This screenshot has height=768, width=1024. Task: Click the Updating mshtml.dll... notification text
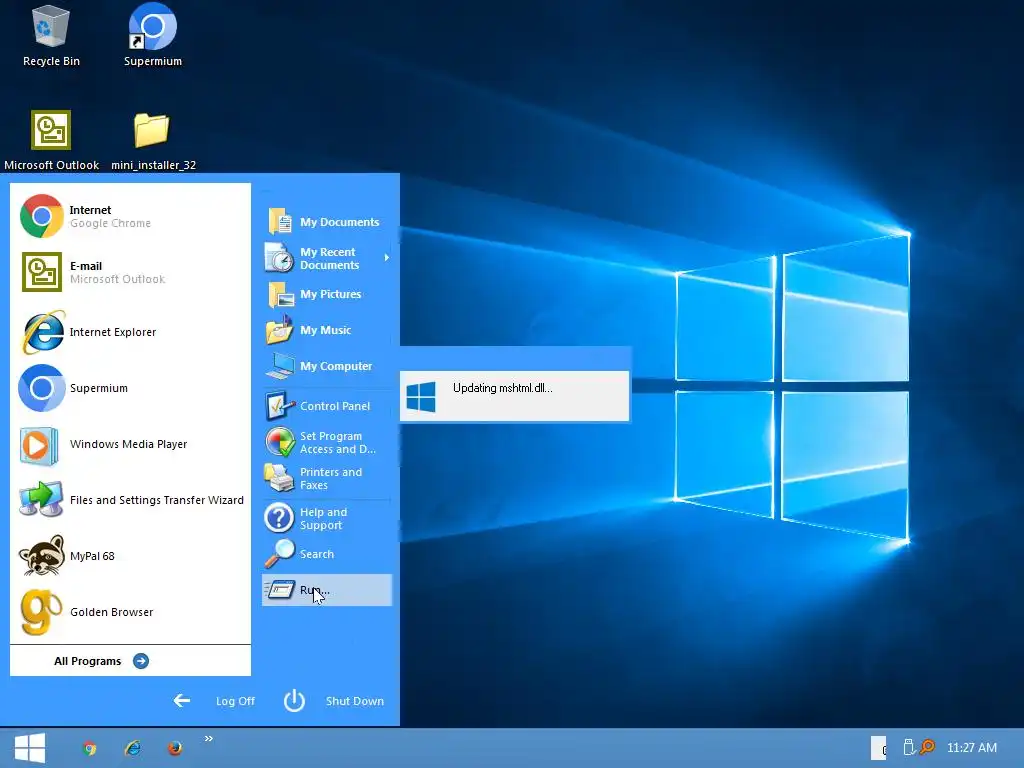pos(503,388)
